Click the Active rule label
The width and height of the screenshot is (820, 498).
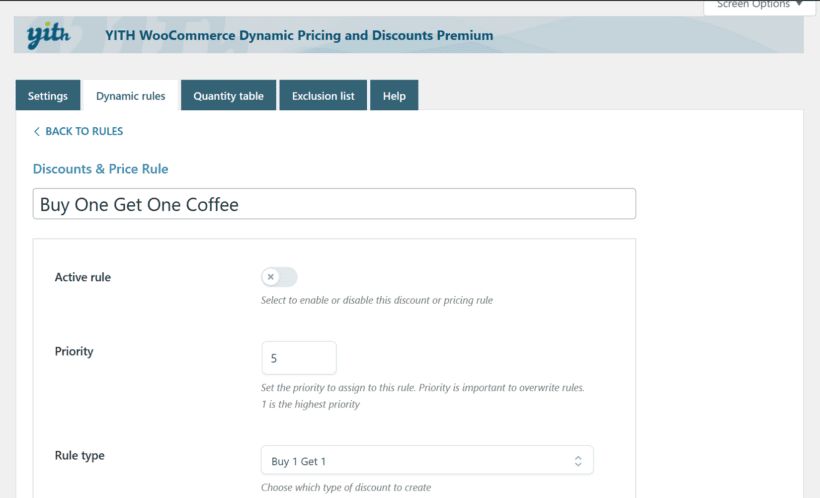(83, 277)
